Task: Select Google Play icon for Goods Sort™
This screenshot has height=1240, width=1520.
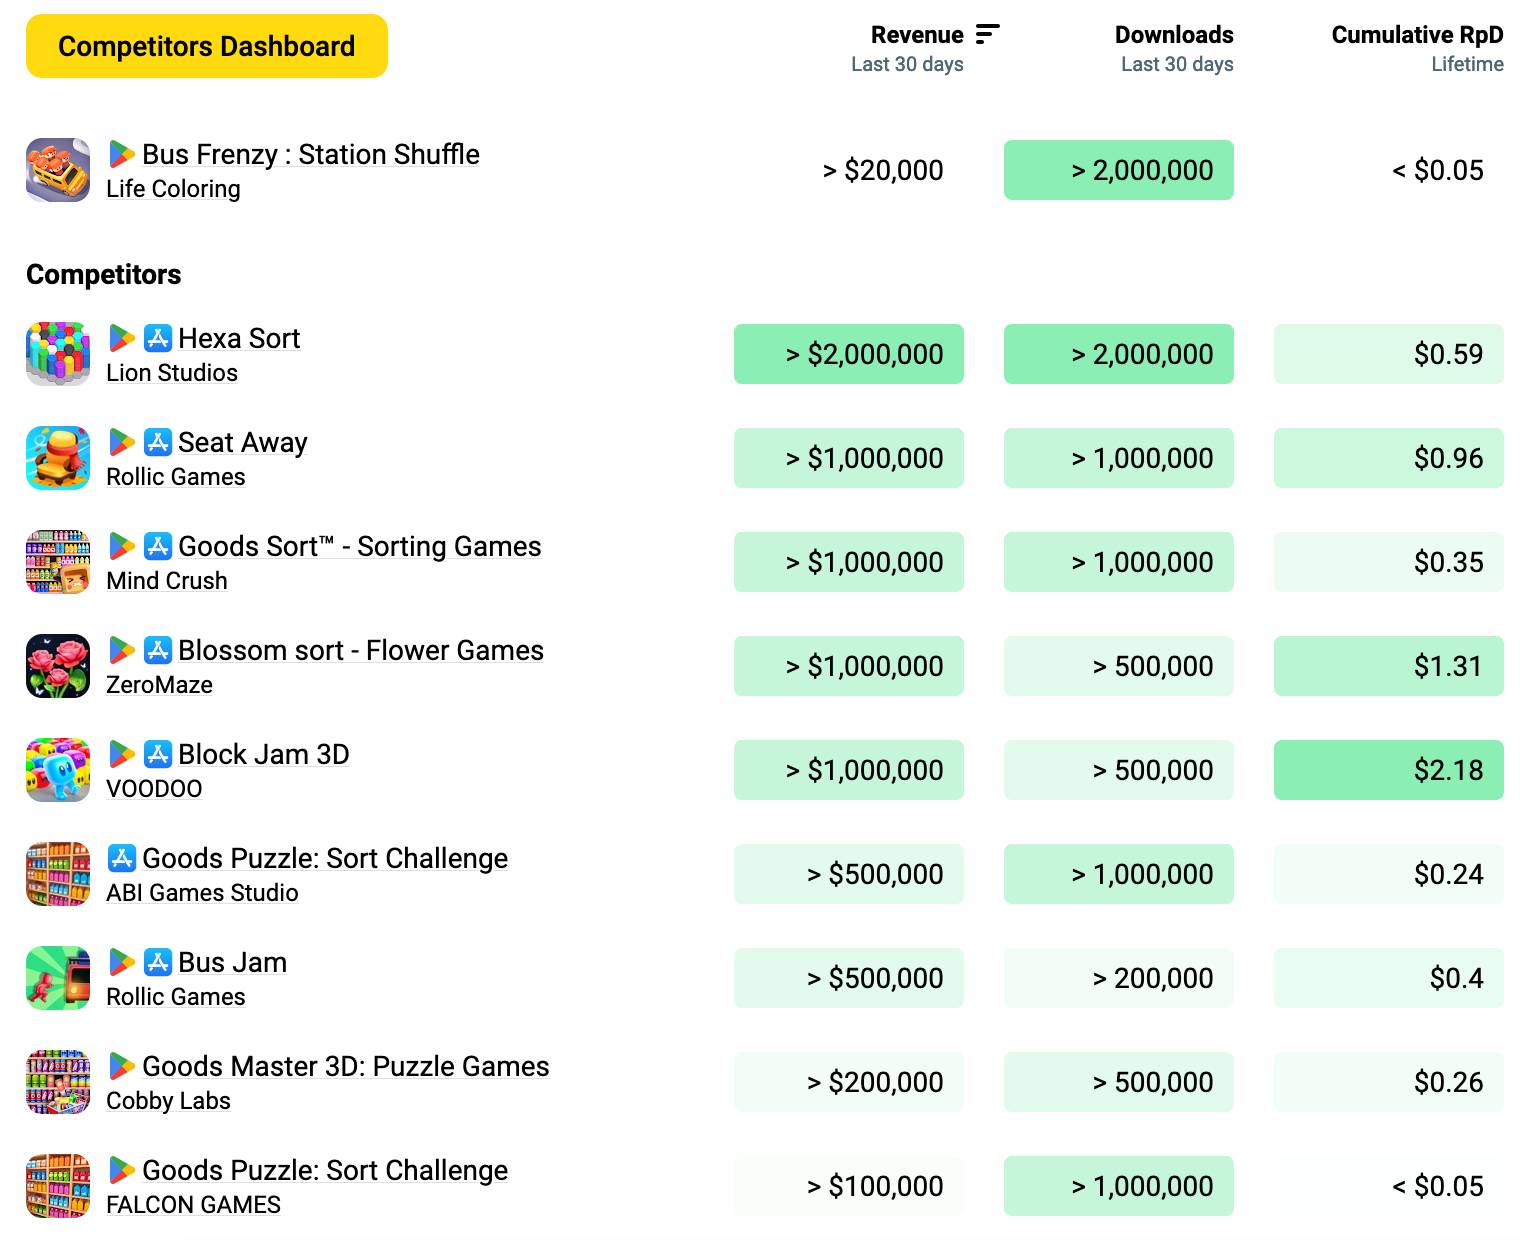Action: point(122,546)
